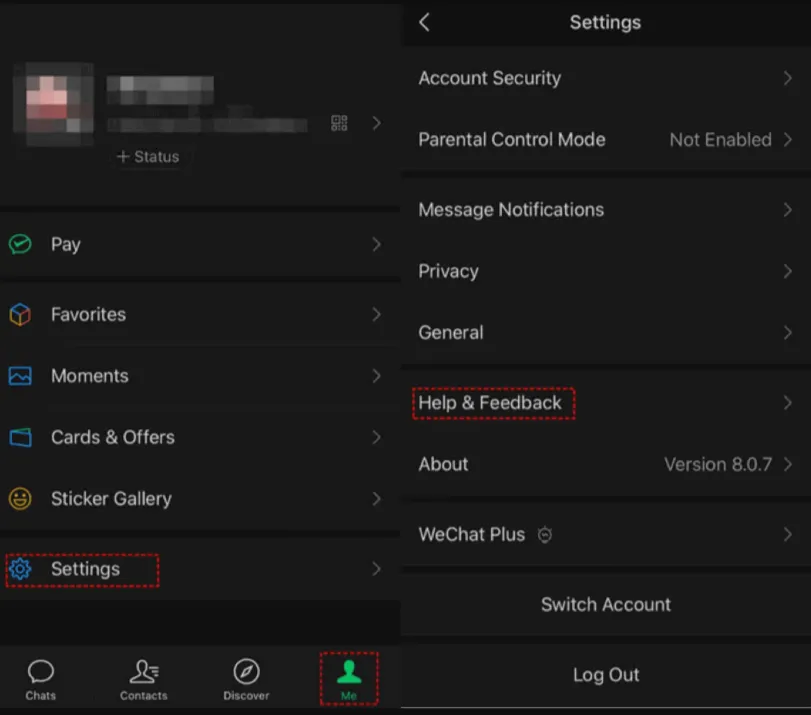Viewport: 811px width, 715px height.
Task: Tap the Cards & Offers wallet icon
Action: click(x=20, y=438)
